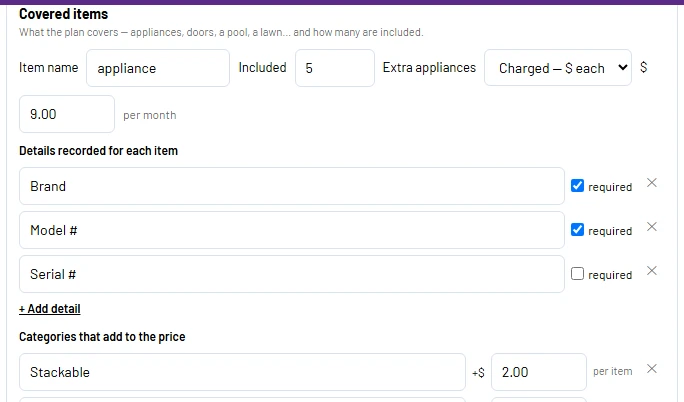Edit the Item name field
Screen dimensions: 684x402
pos(158,68)
